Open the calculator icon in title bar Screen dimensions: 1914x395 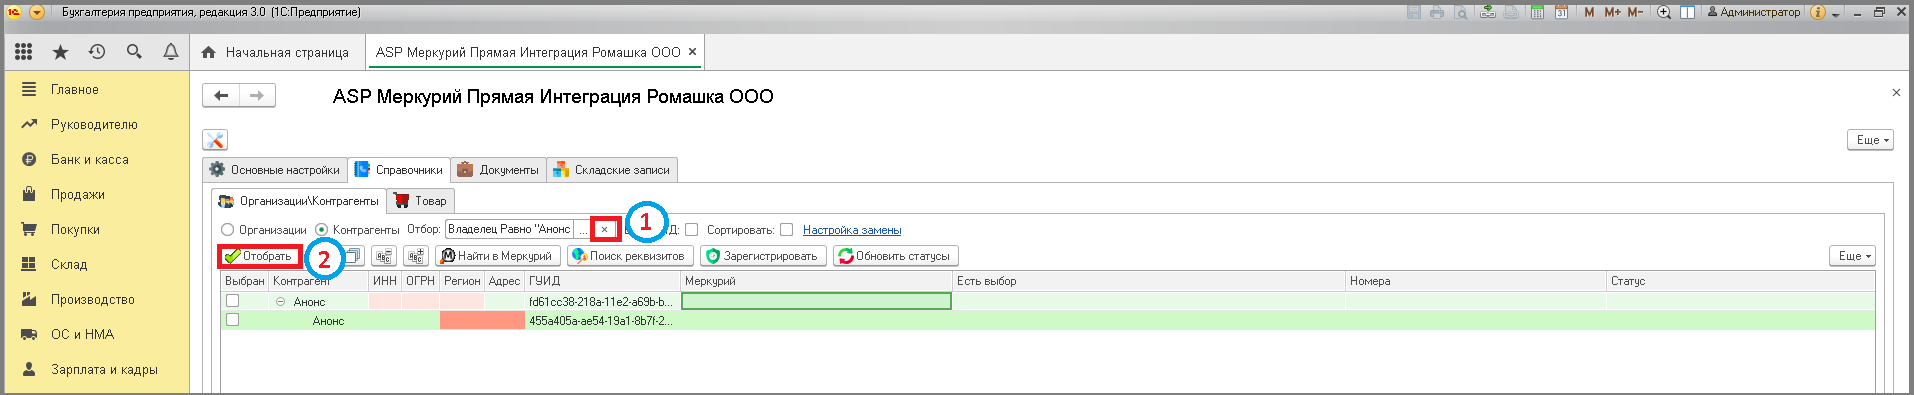(x=1537, y=12)
